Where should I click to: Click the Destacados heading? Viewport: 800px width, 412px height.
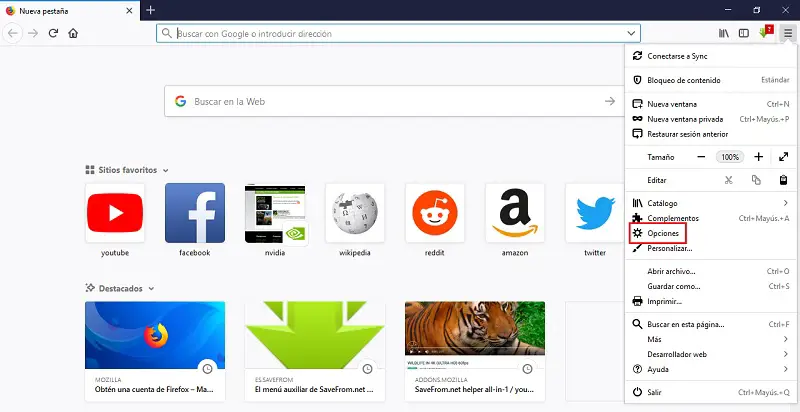[120, 289]
